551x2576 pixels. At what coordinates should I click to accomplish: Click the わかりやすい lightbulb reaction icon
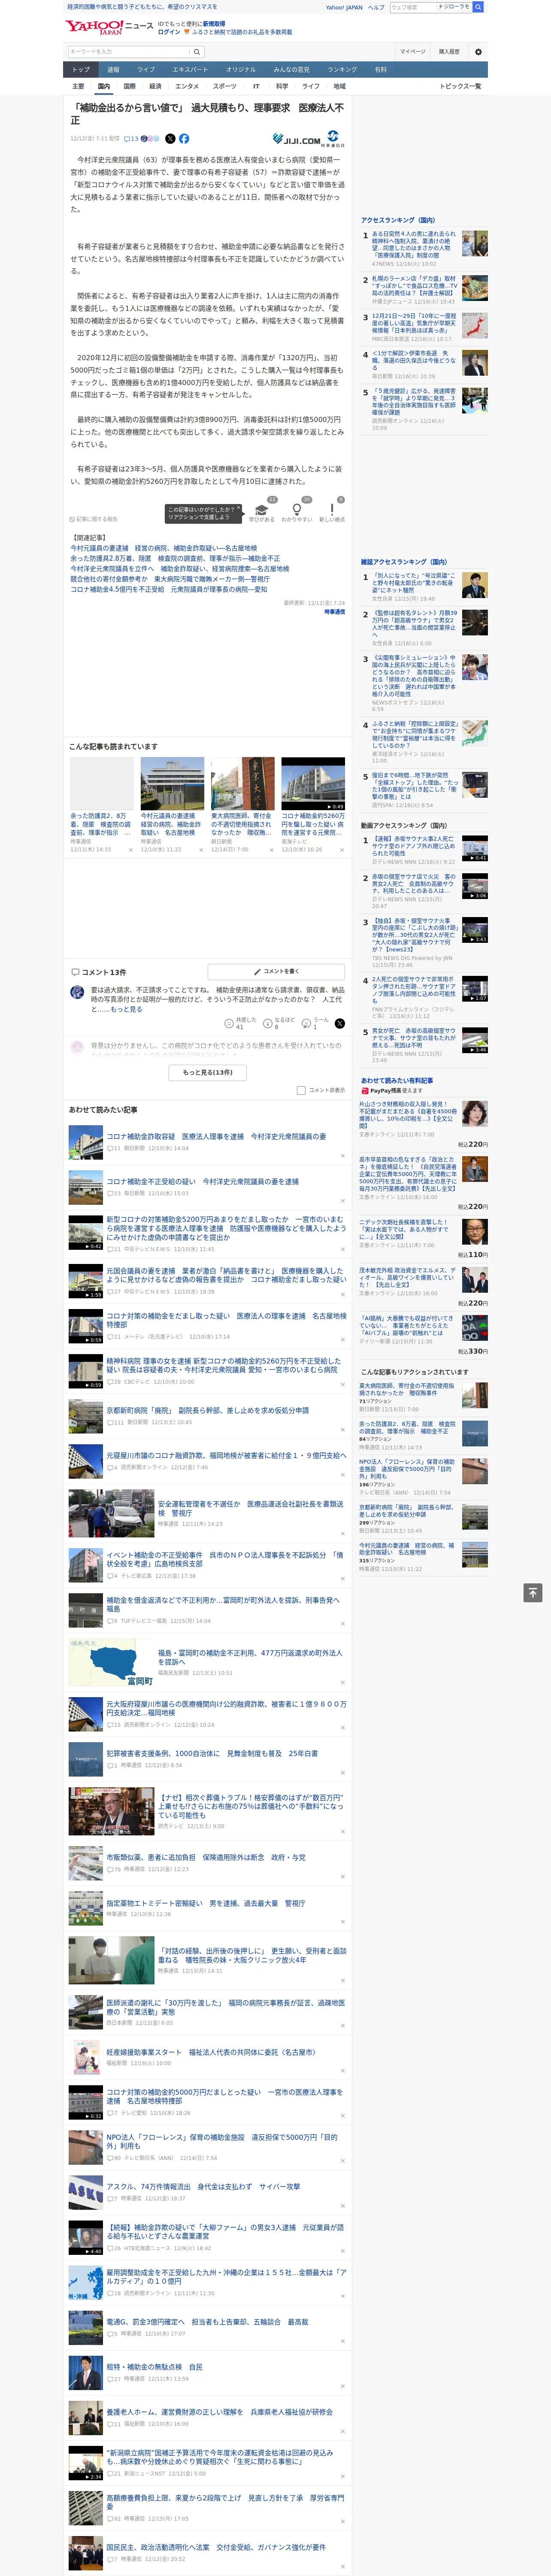(x=297, y=510)
